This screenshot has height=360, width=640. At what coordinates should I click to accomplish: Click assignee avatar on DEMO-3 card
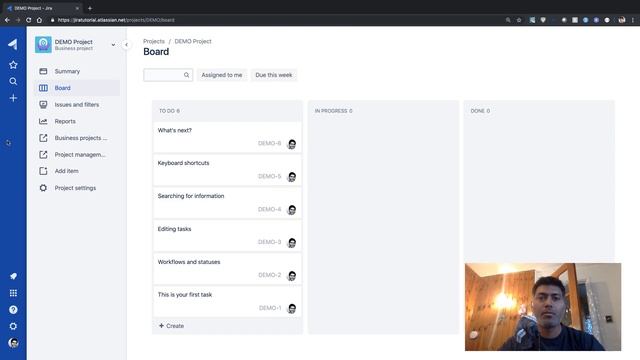coord(292,243)
